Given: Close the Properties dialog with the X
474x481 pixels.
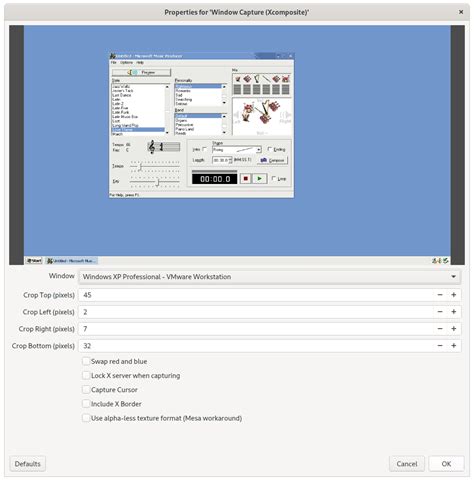Looking at the screenshot, I should click(x=461, y=12).
